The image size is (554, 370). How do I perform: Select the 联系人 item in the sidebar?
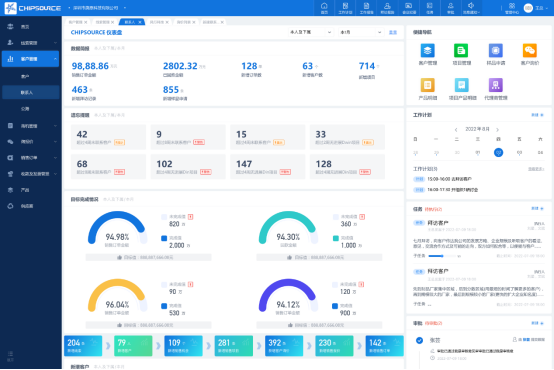(x=30, y=93)
